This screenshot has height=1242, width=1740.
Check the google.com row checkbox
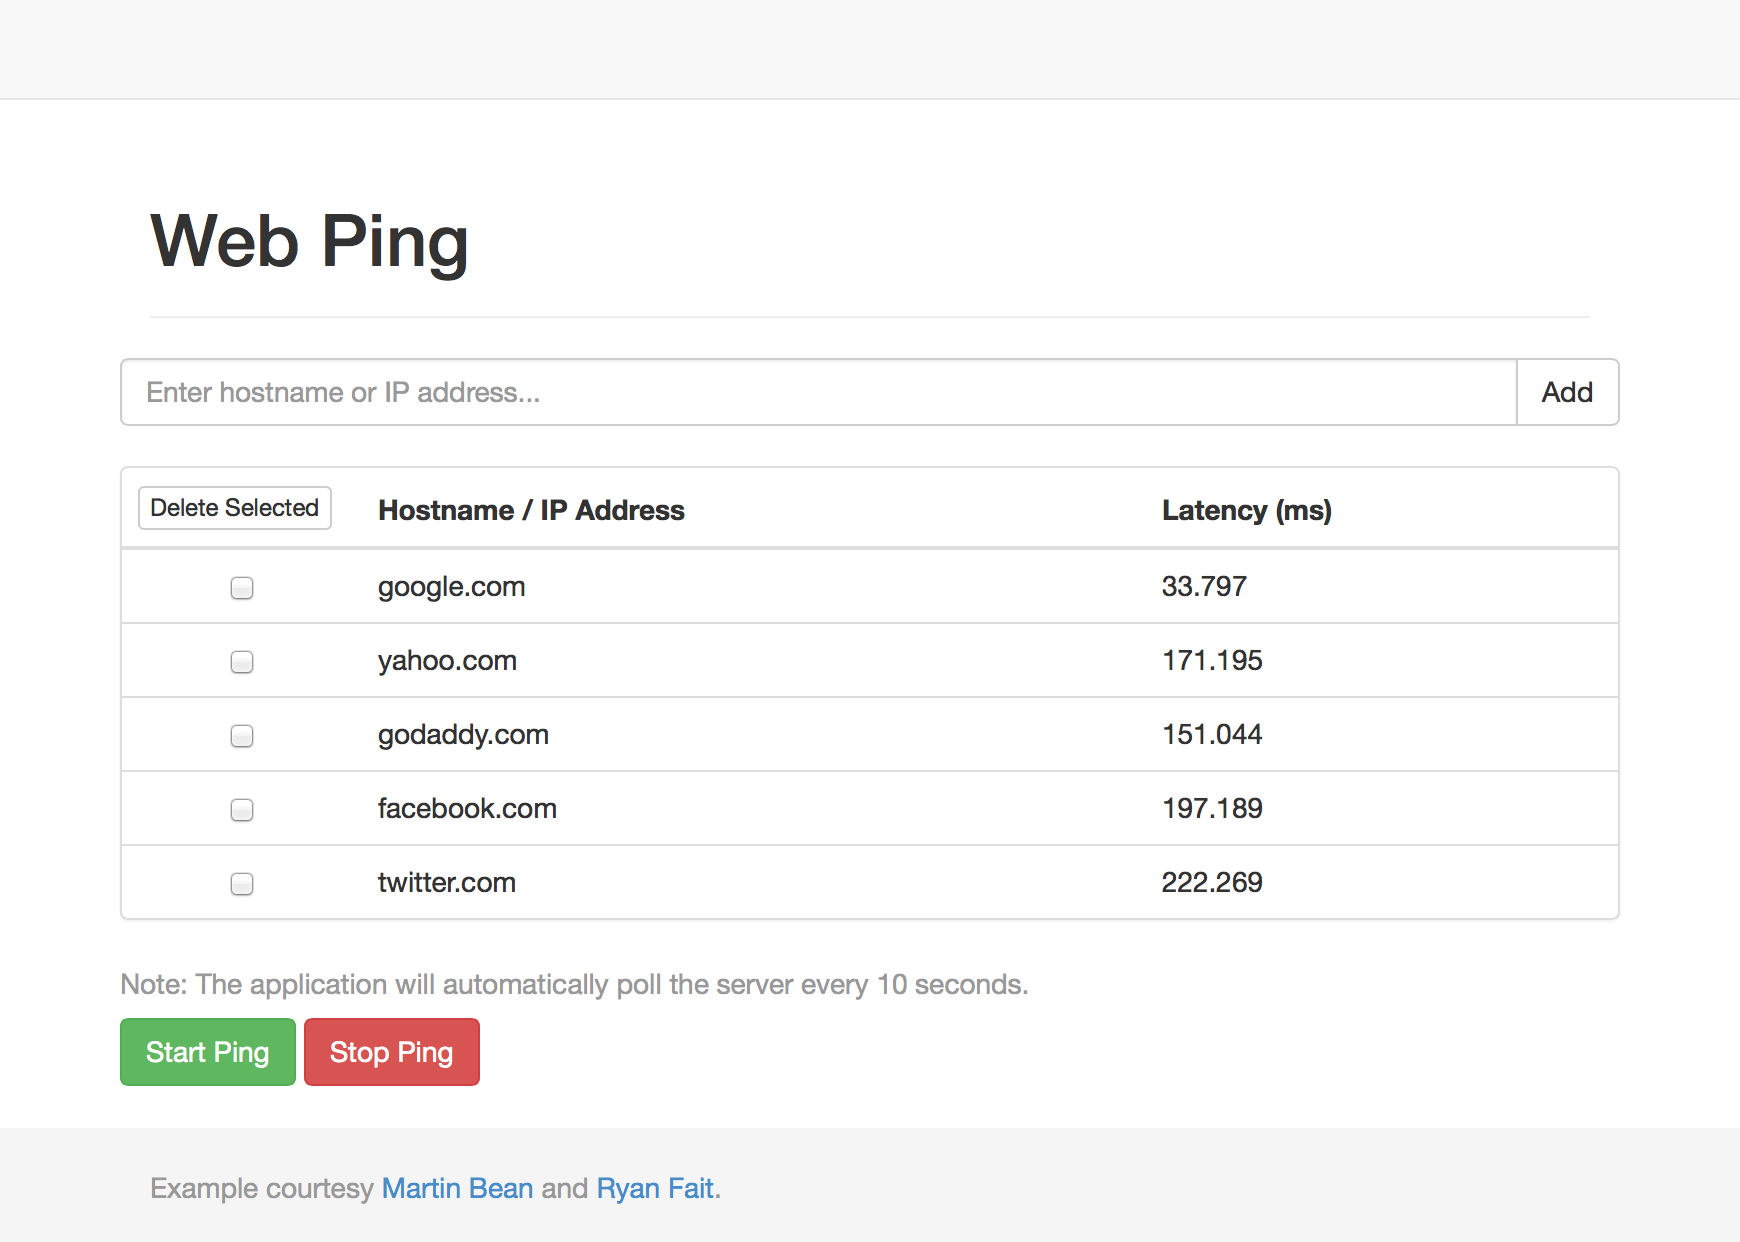242,588
